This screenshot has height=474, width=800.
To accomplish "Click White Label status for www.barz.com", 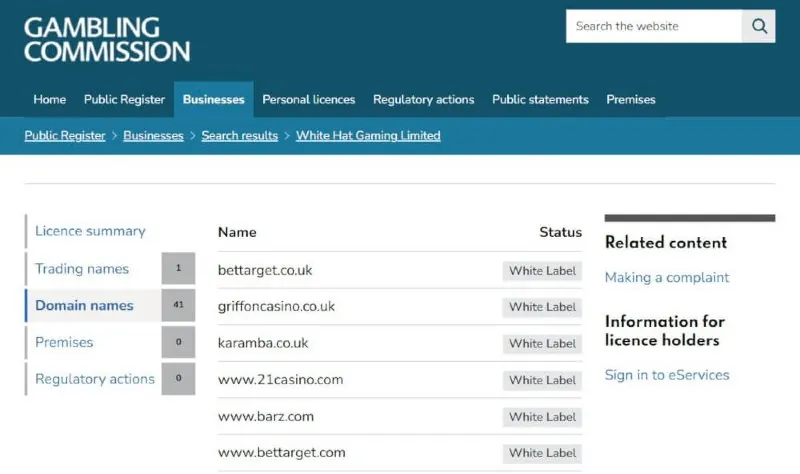I will click(542, 417).
